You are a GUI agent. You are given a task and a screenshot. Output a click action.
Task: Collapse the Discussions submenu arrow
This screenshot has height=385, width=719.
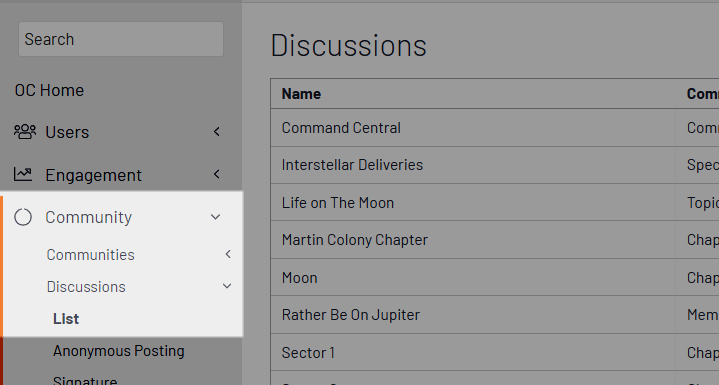227,286
